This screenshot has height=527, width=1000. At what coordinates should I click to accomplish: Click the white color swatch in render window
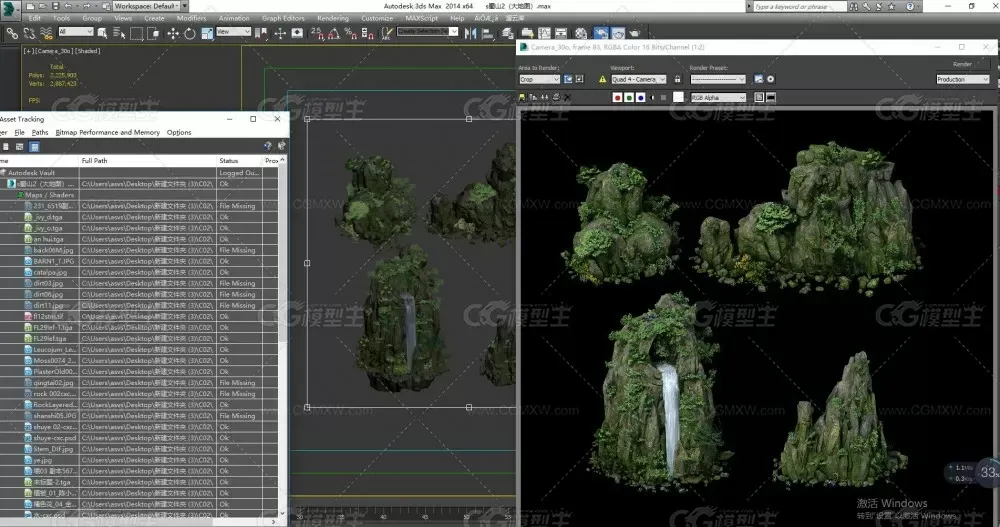678,97
